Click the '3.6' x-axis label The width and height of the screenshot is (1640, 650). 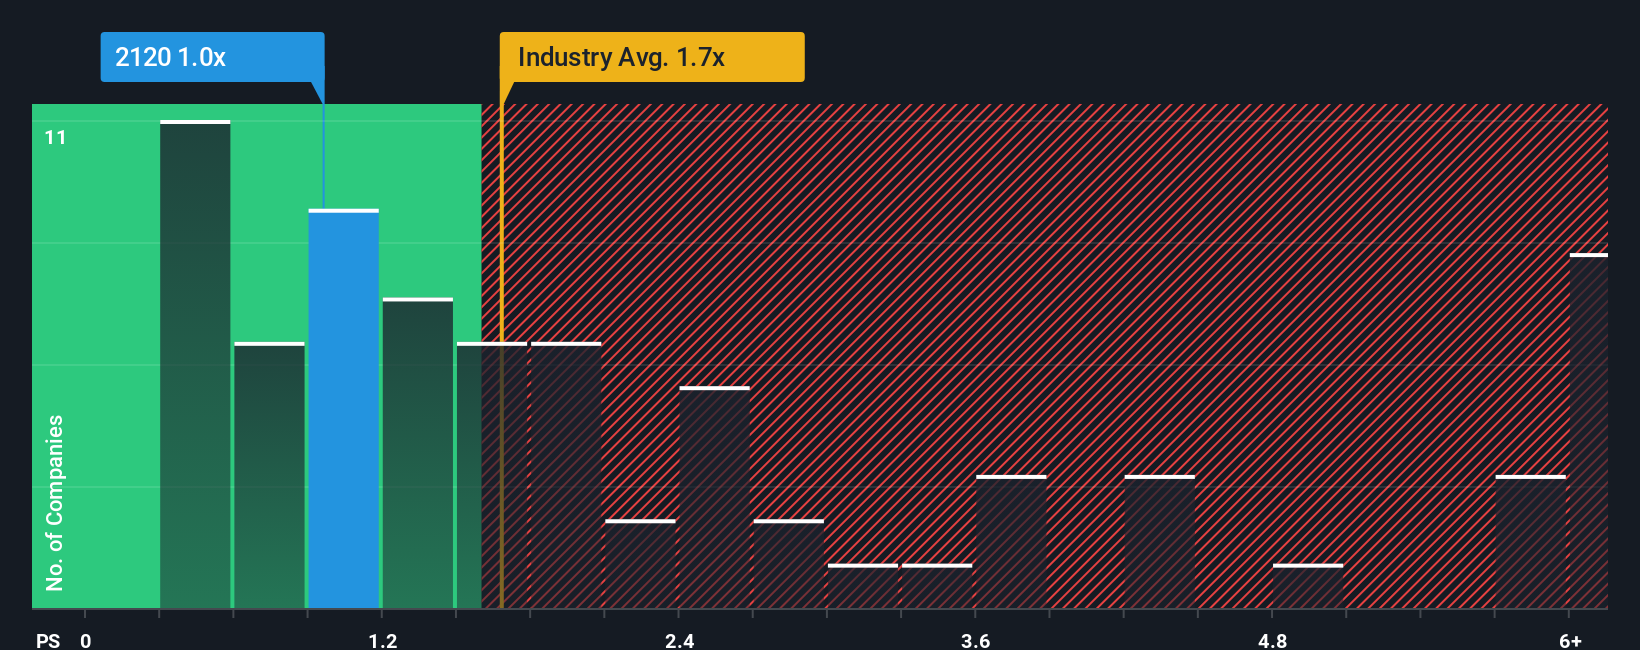(975, 640)
